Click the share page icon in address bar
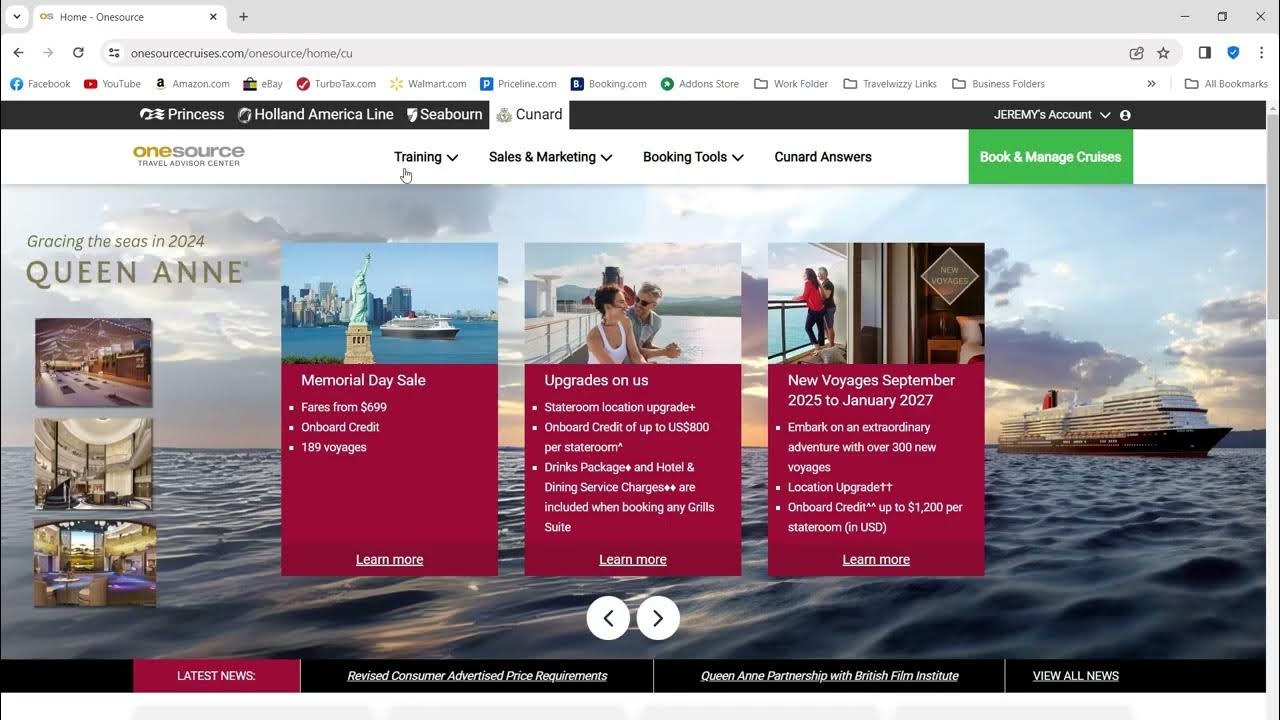 pos(1136,53)
